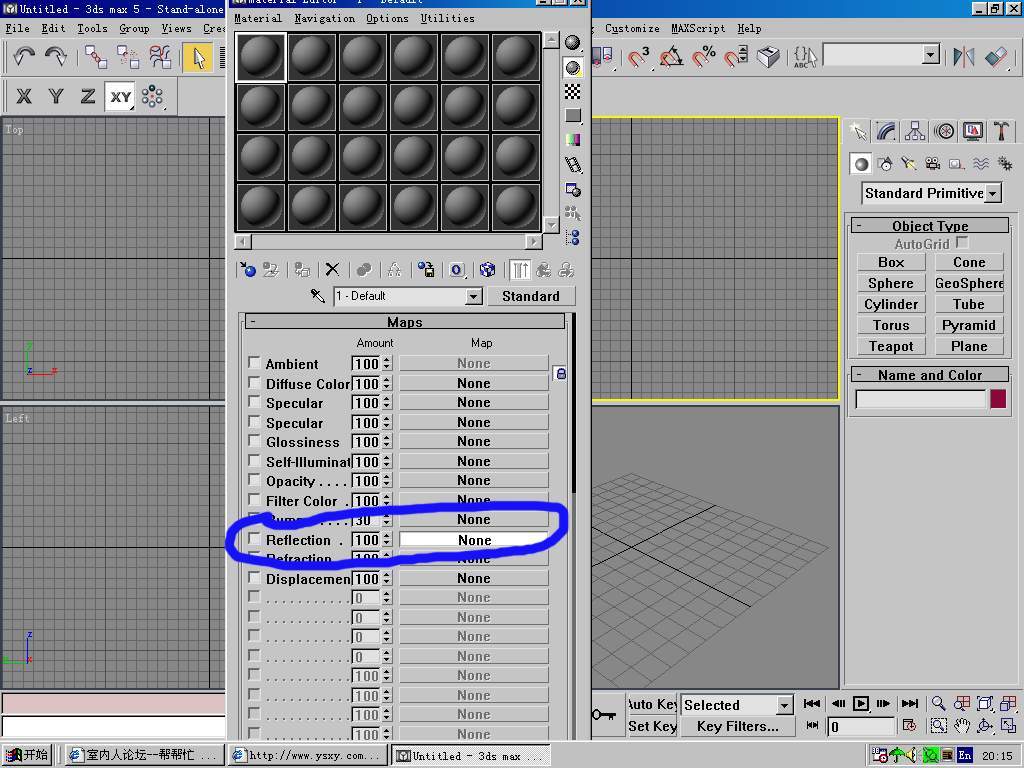The width and height of the screenshot is (1024, 768).
Task: Enable the Opacity map checkbox
Action: click(254, 481)
